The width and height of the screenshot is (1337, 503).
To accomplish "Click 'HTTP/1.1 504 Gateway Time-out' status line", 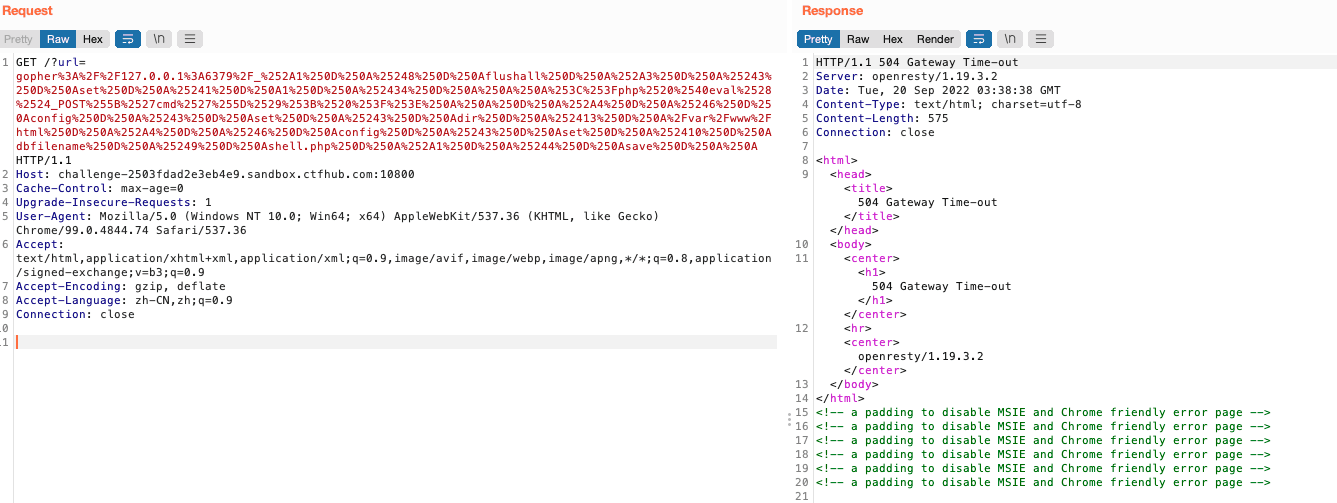I will pos(917,62).
